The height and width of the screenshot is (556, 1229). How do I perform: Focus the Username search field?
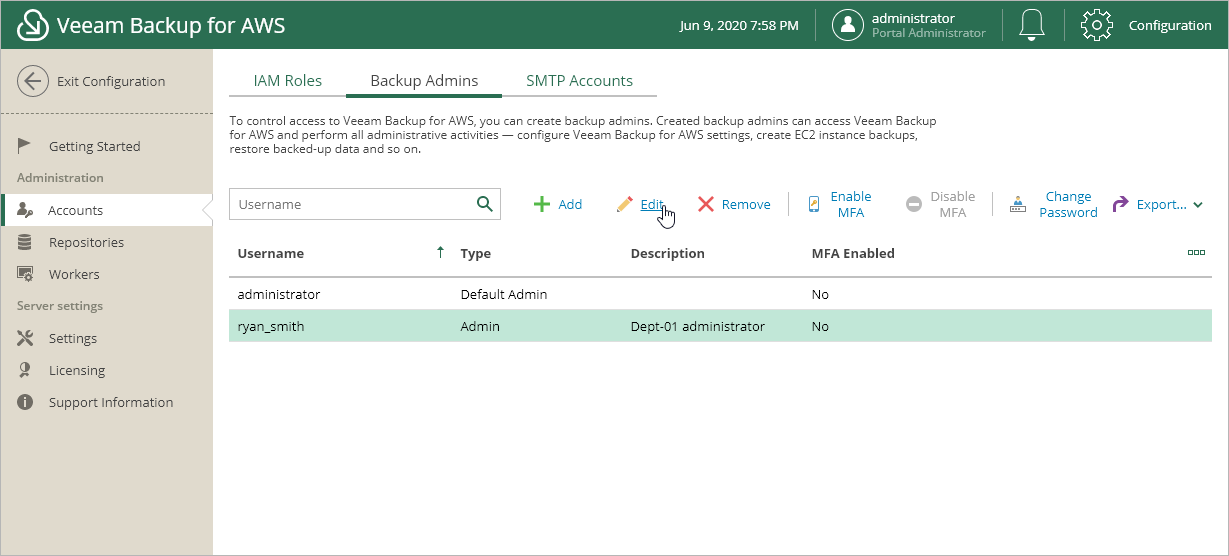tap(365, 204)
